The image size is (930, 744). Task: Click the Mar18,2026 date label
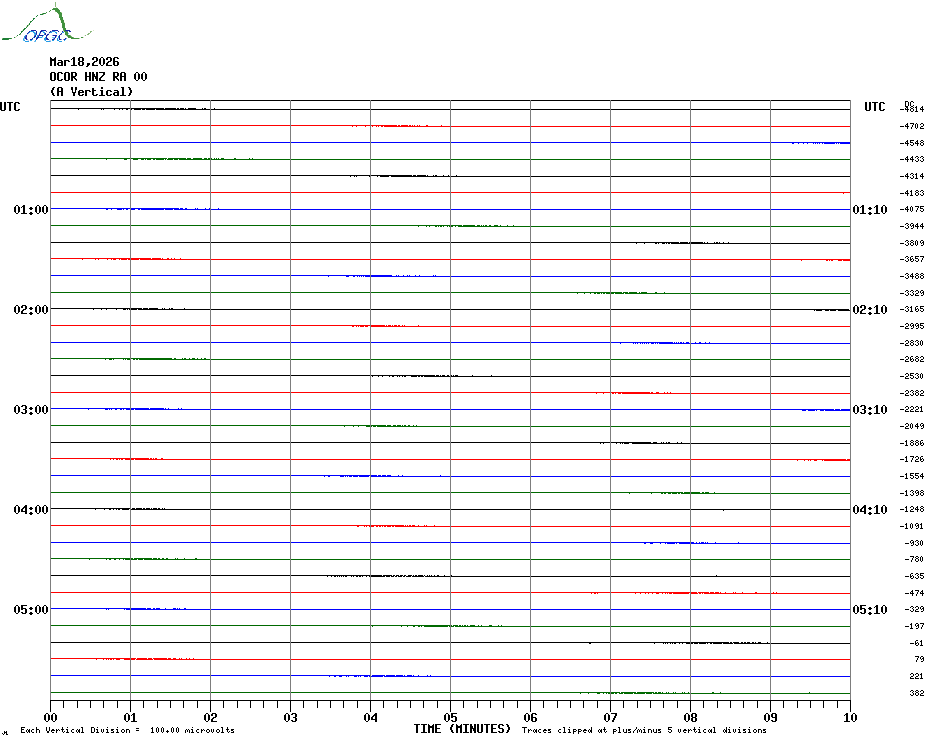(84, 62)
